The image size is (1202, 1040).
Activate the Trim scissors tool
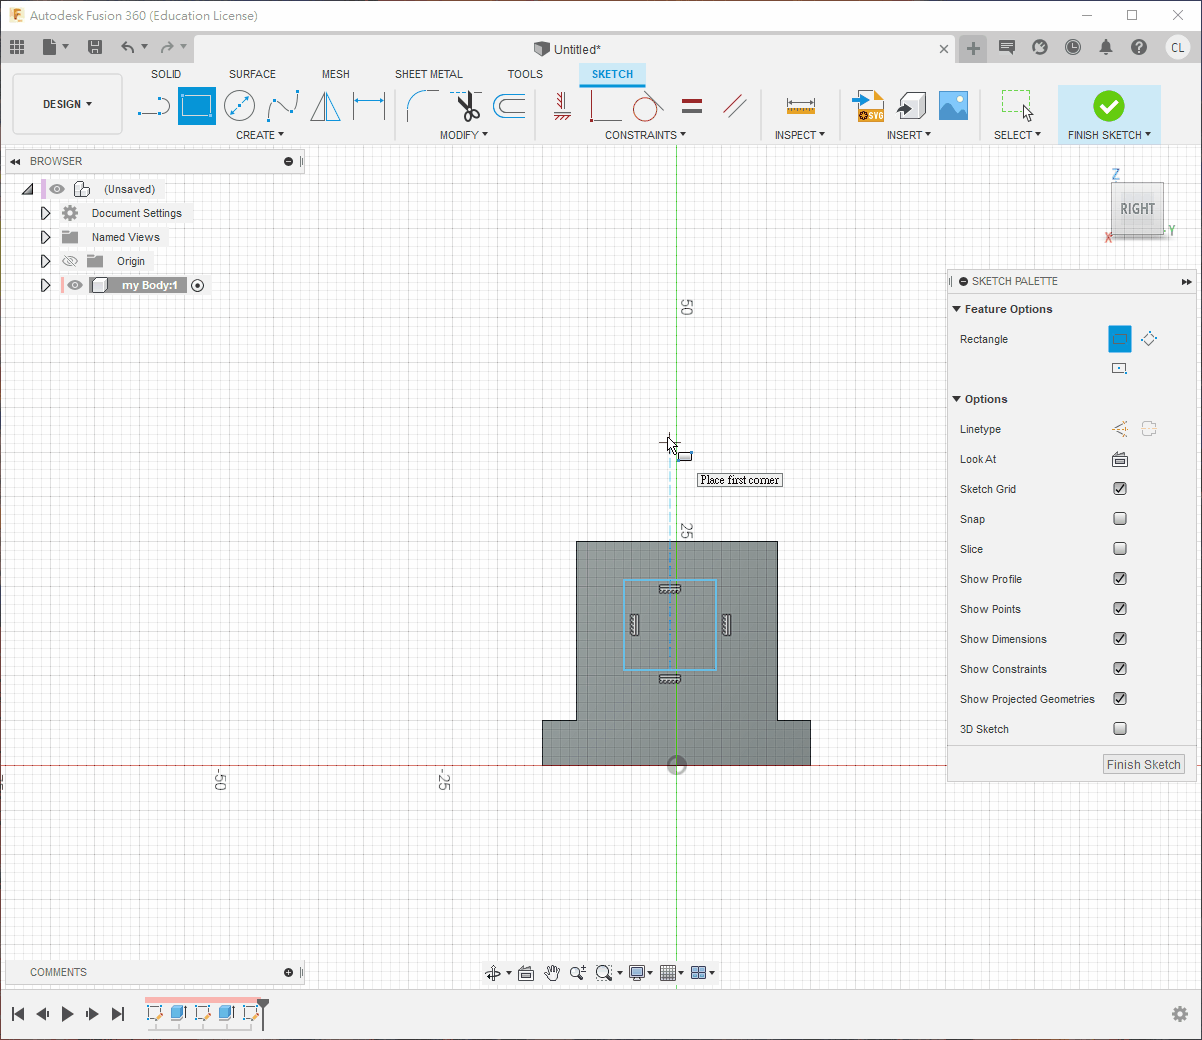tap(467, 105)
